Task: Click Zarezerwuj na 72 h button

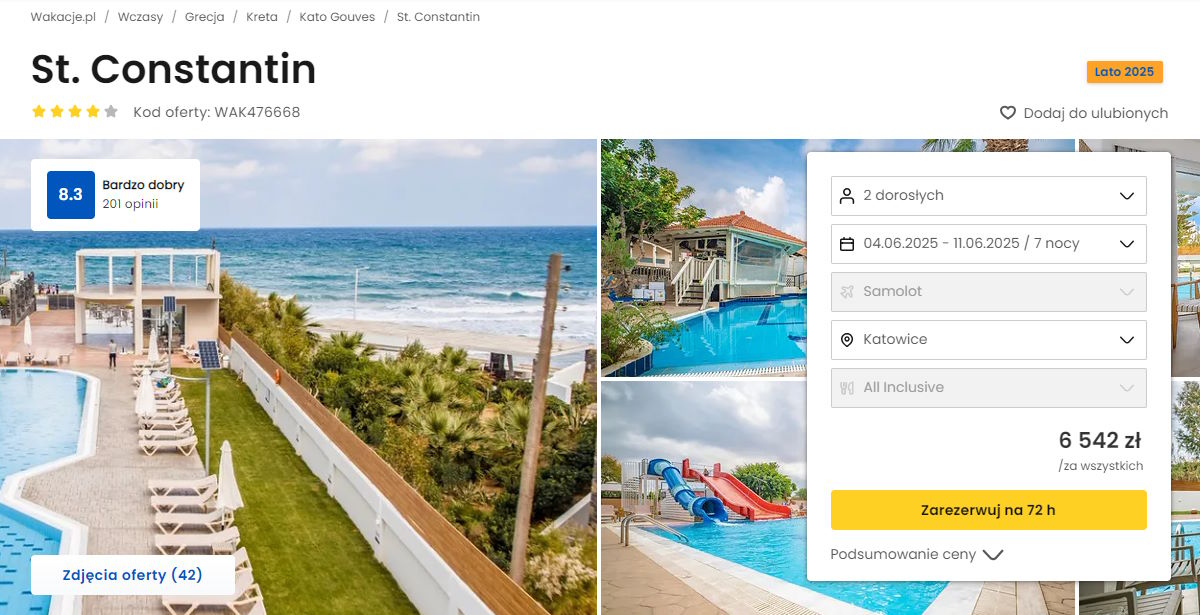Action: click(989, 510)
